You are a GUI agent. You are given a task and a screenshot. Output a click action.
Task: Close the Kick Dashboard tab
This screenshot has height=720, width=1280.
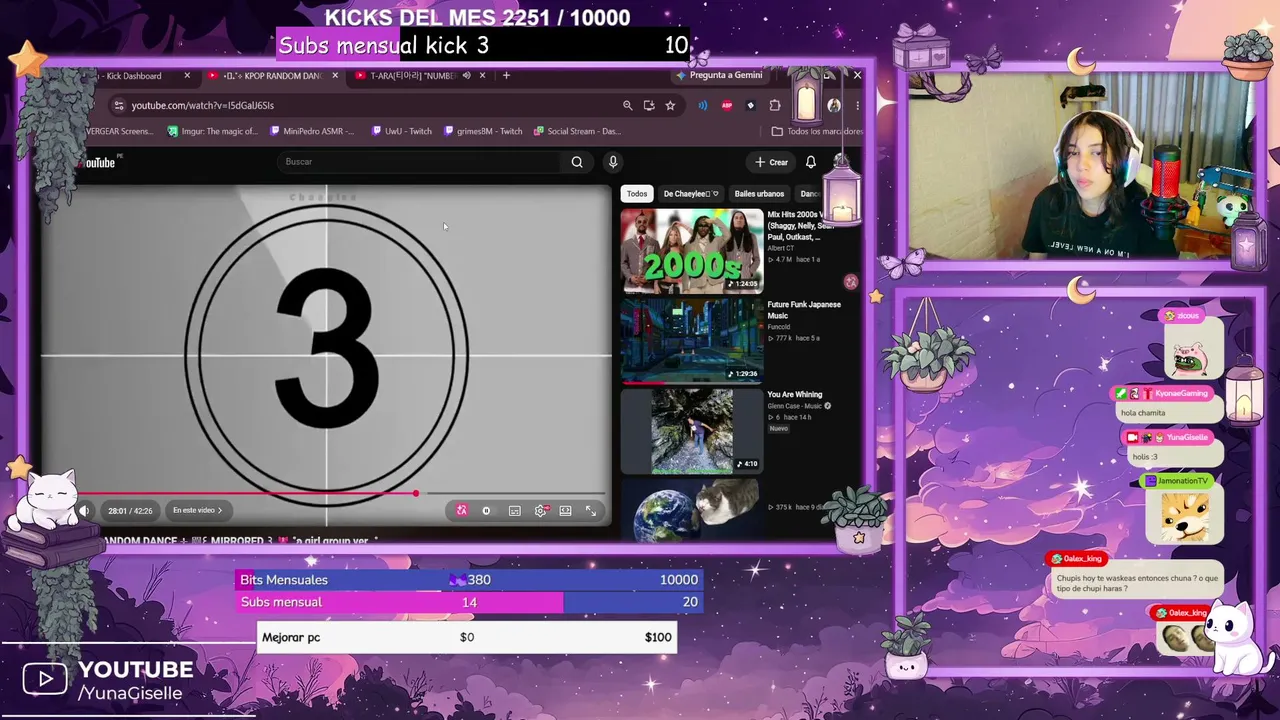[186, 75]
